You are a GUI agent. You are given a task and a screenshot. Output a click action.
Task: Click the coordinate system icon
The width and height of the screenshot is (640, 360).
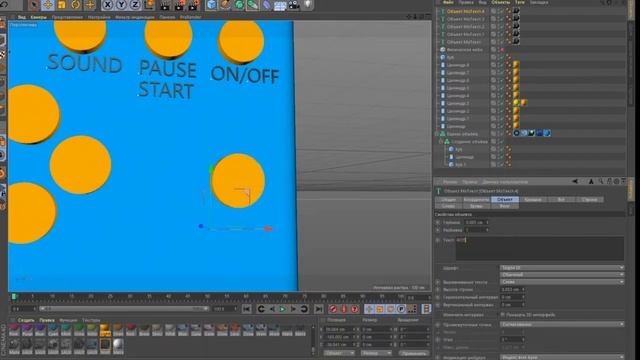149,5
